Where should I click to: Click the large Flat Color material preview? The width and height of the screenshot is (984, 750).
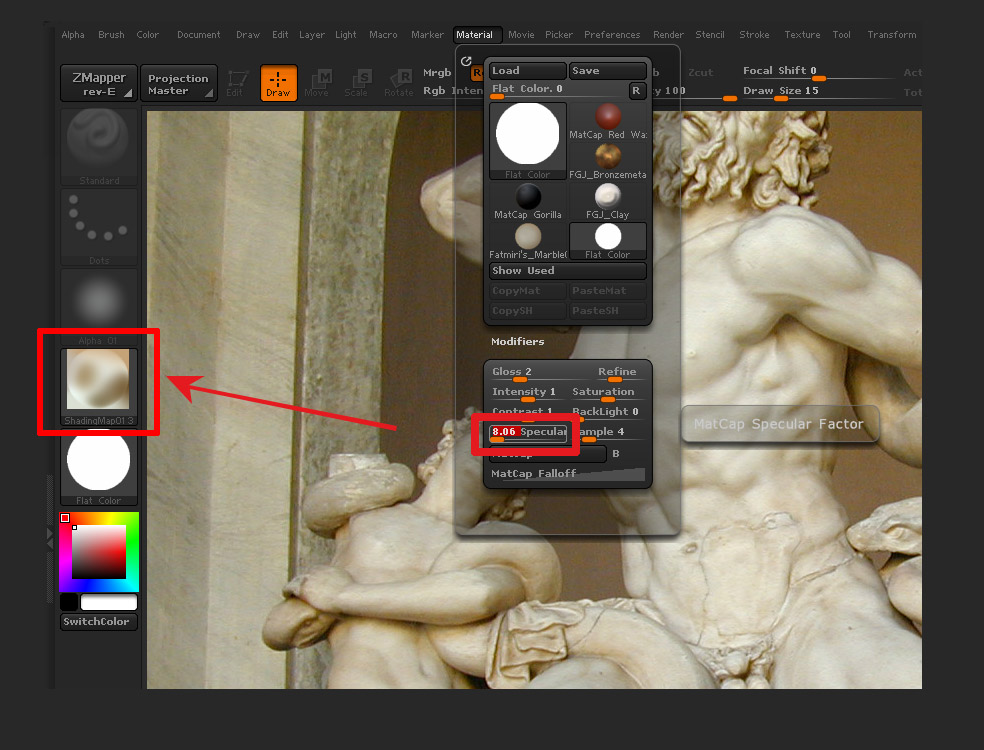528,141
